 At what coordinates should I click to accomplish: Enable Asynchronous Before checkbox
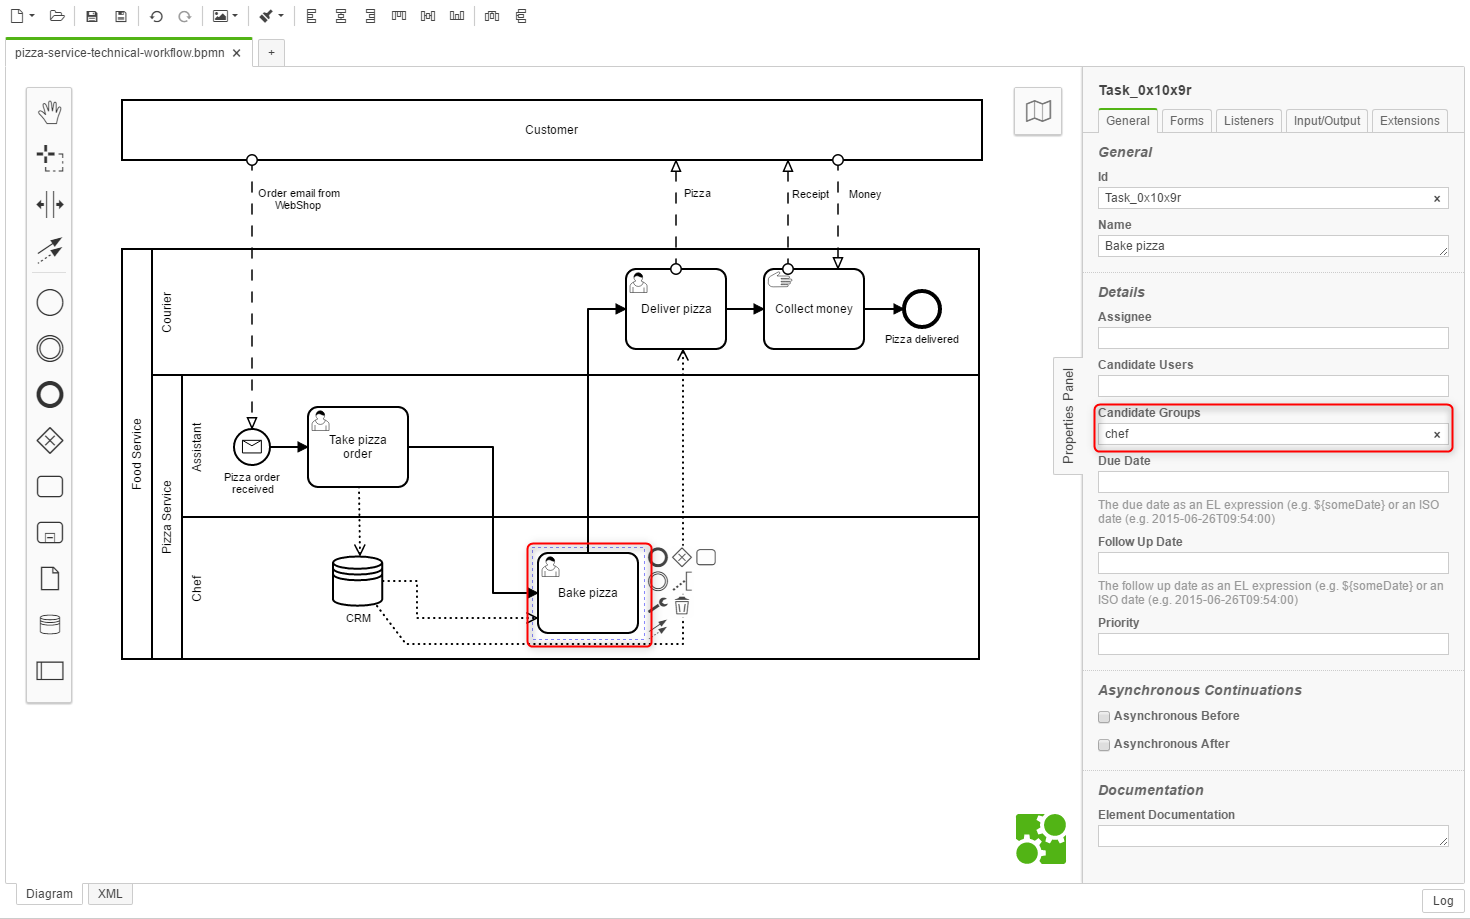(1104, 717)
